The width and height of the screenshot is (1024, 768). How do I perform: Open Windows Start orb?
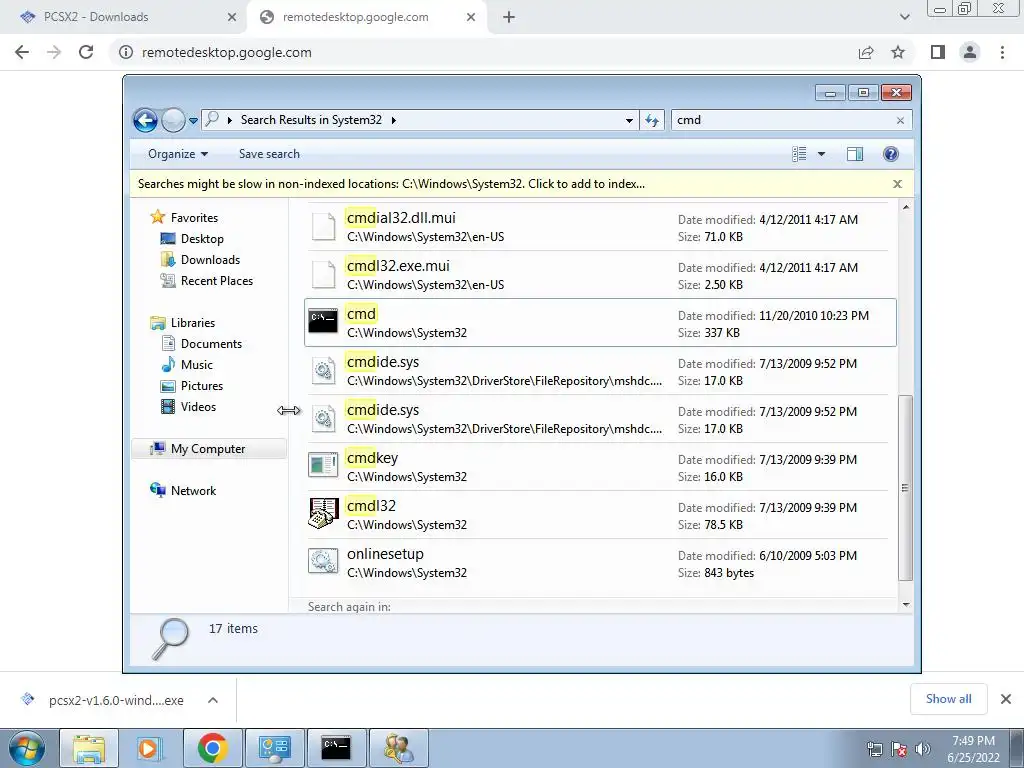[x=26, y=748]
